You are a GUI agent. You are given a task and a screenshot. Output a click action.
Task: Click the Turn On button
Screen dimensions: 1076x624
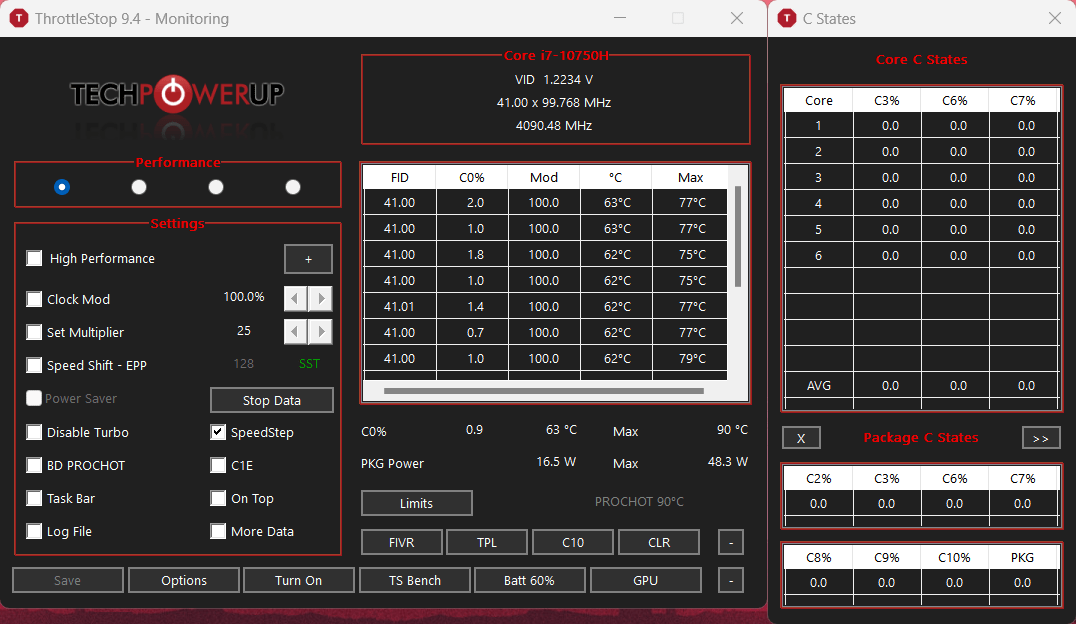299,581
